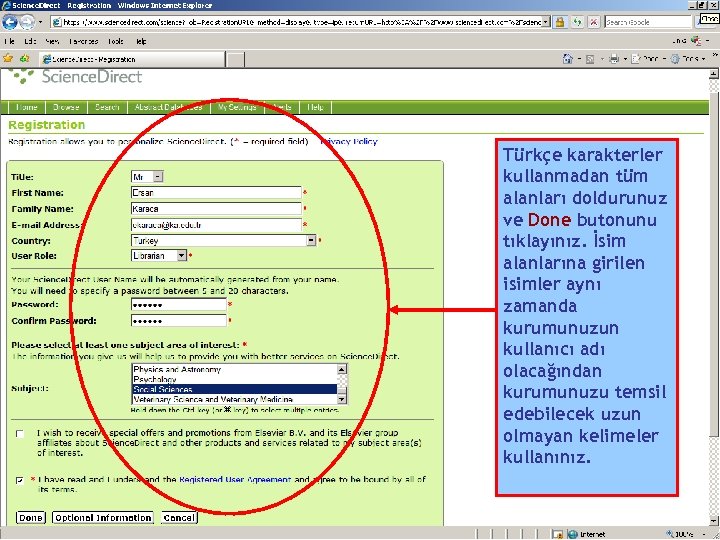Open the Edit menu

pos(30,41)
